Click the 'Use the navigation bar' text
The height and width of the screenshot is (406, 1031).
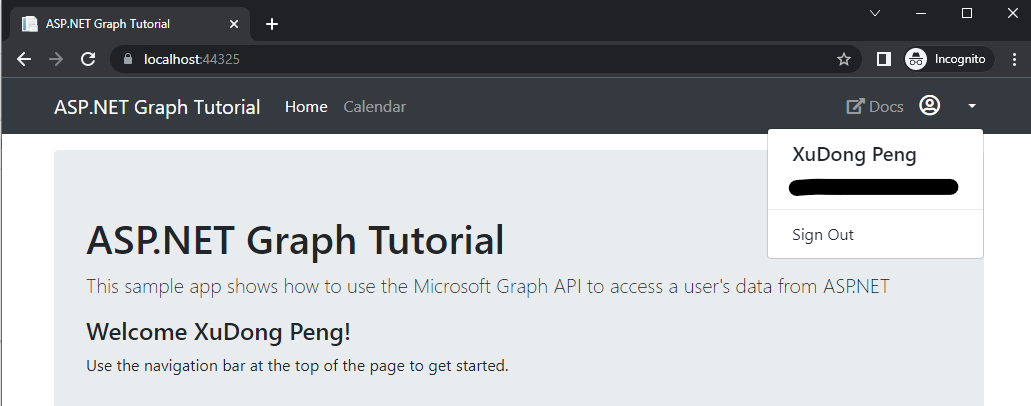[x=297, y=366]
